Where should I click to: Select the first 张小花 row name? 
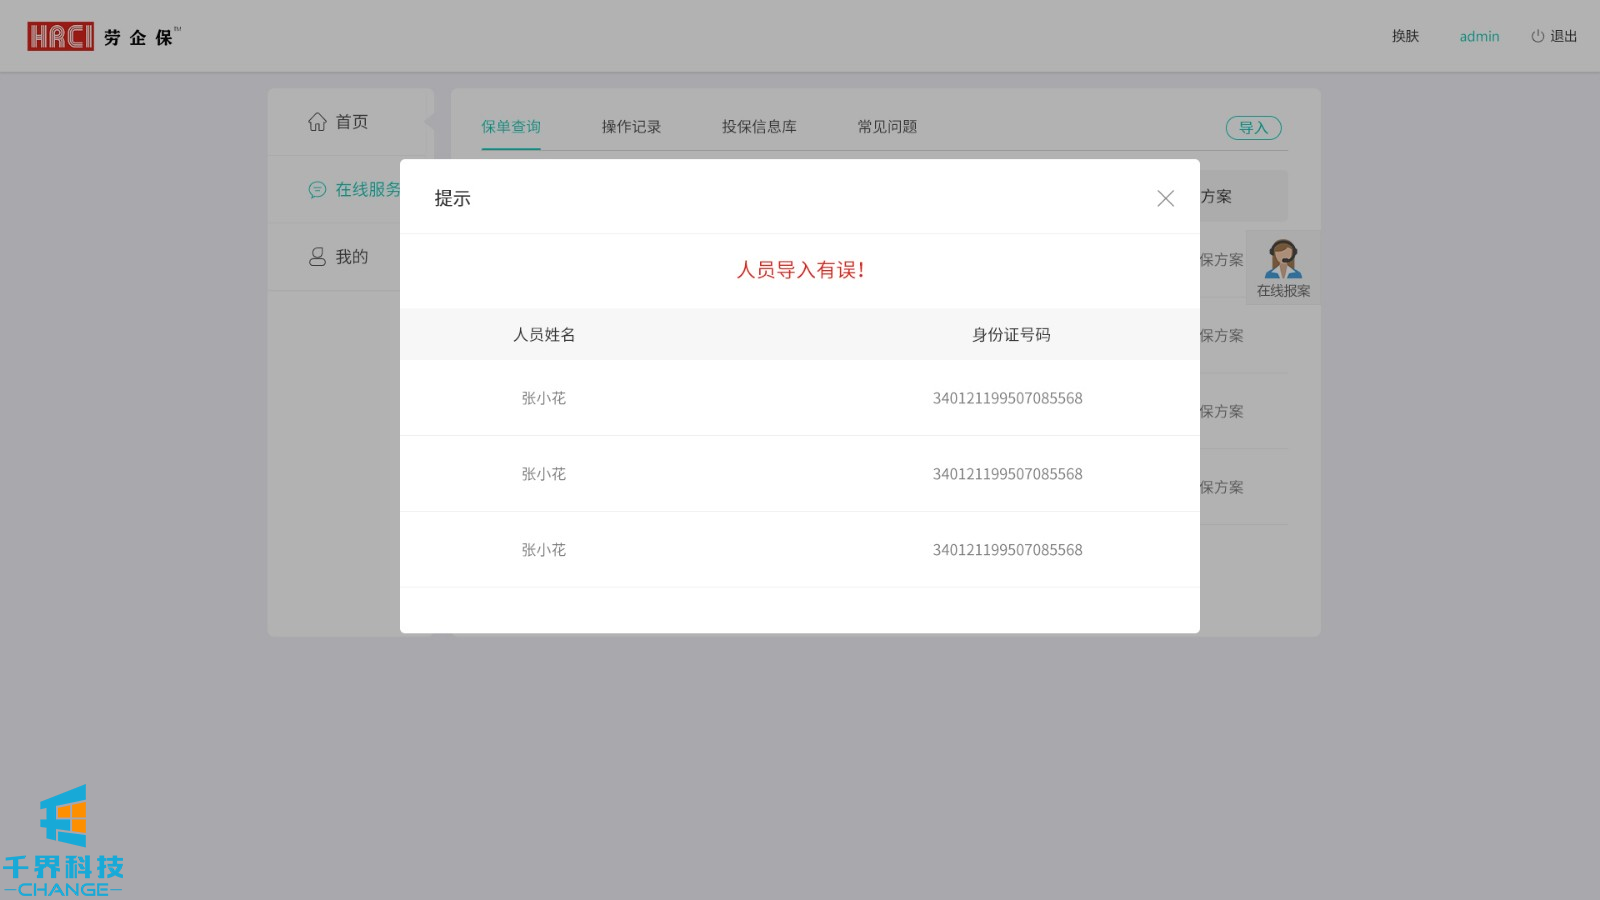544,398
